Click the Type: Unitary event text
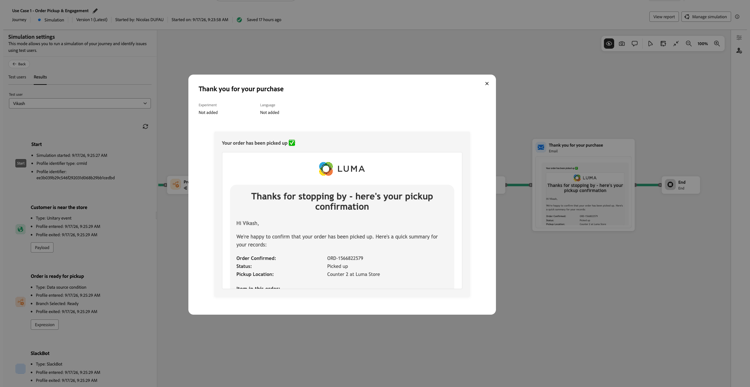 [54, 218]
